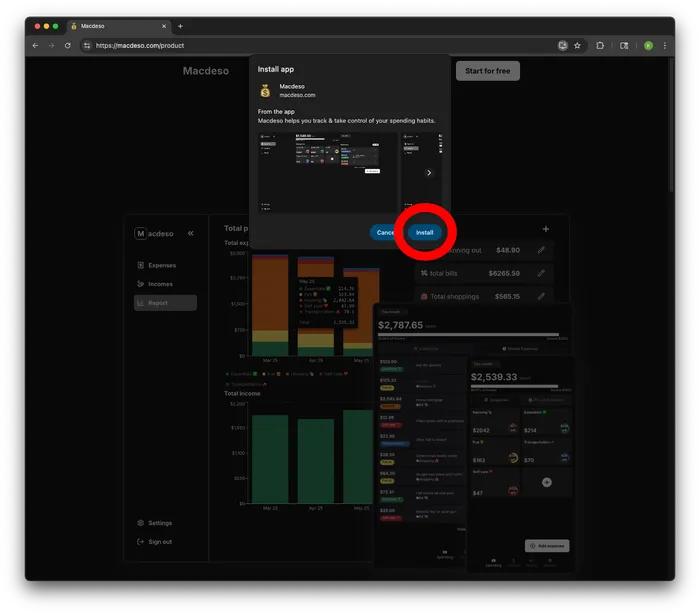Click the $47 Self care category card
This screenshot has height=614, width=700.
click(495, 482)
